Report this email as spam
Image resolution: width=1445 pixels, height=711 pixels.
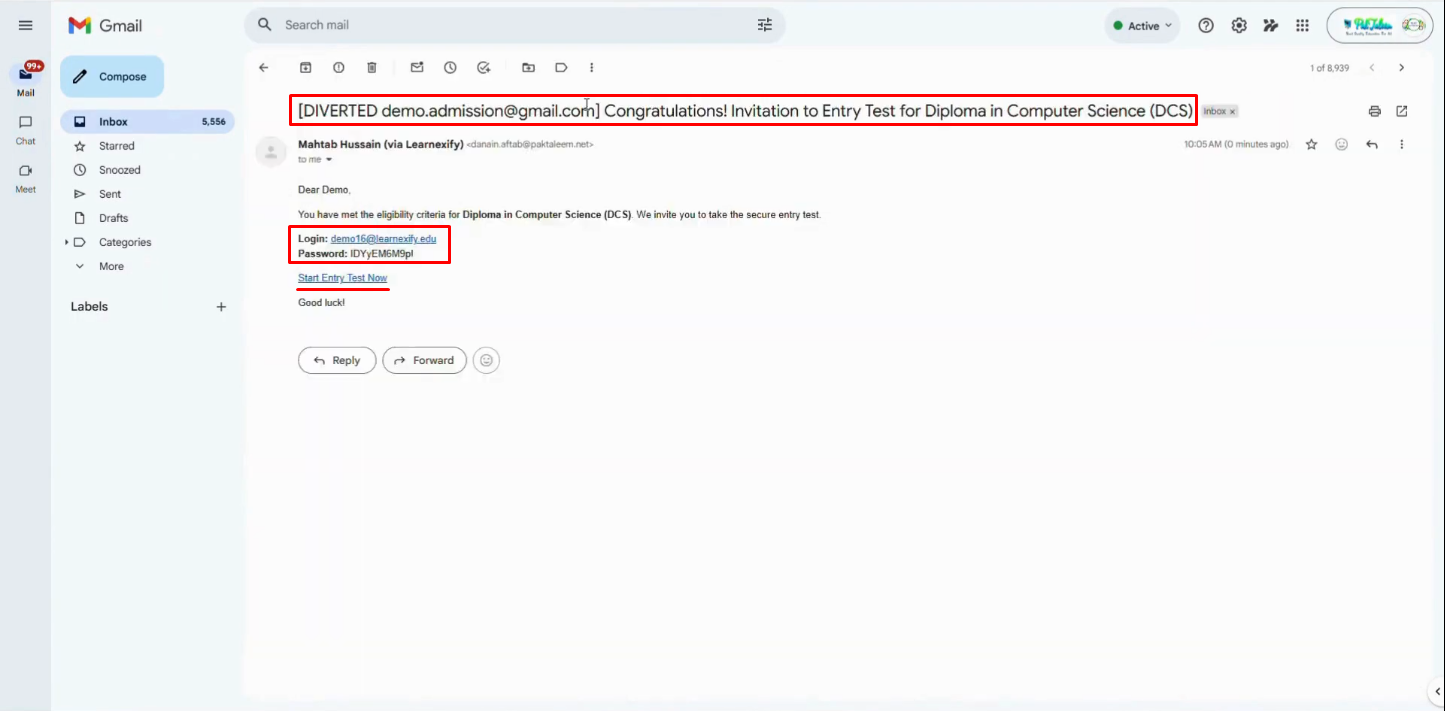tap(339, 68)
